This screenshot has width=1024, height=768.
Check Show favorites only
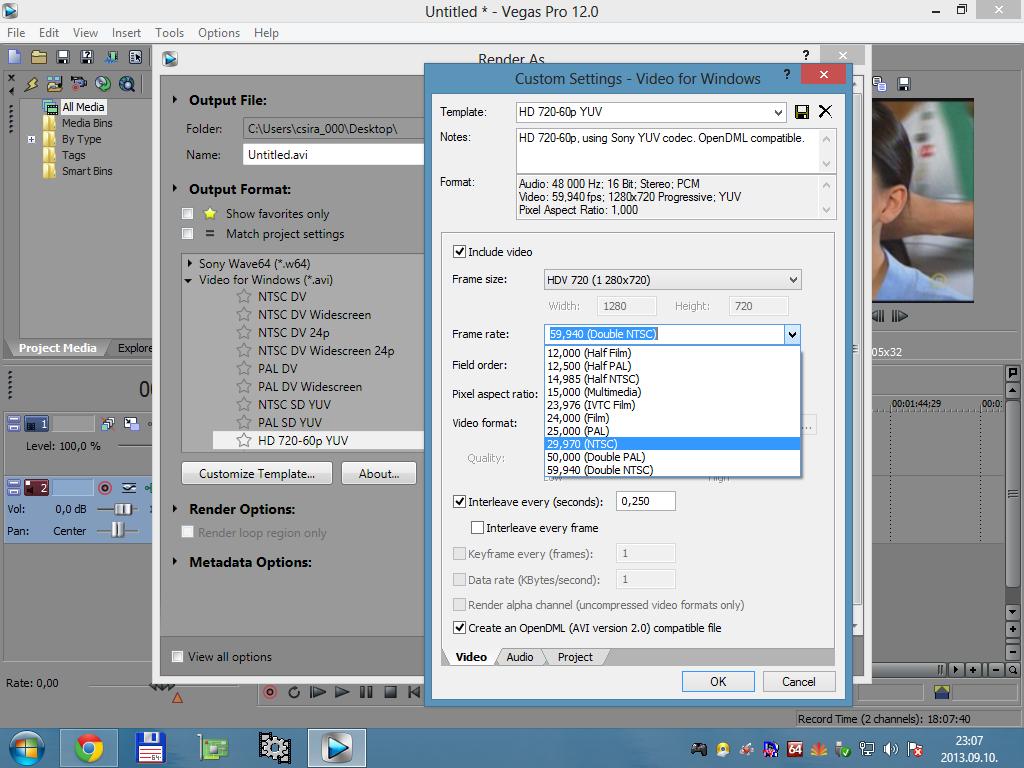(187, 214)
